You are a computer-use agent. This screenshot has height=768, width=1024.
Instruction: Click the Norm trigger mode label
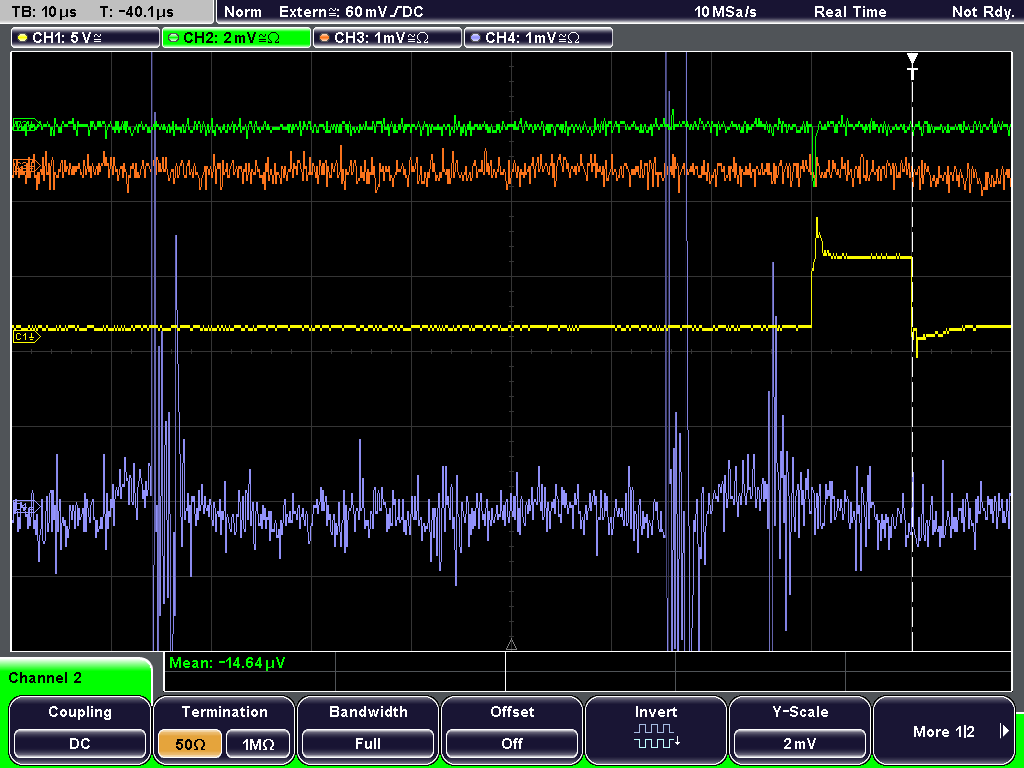tap(242, 12)
